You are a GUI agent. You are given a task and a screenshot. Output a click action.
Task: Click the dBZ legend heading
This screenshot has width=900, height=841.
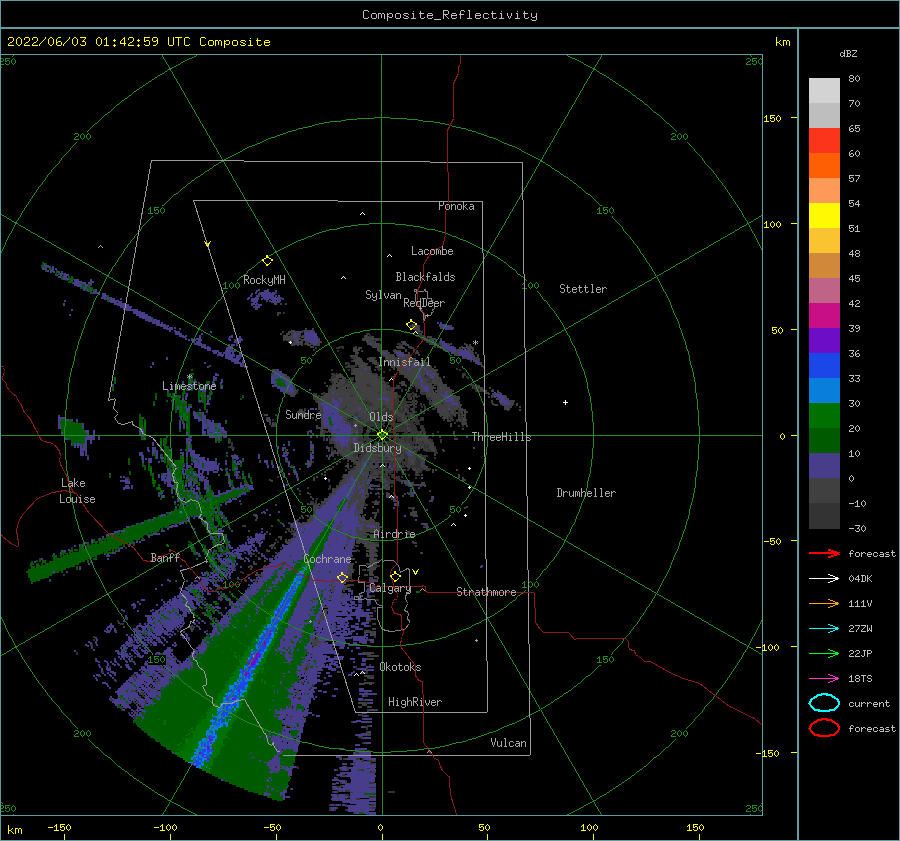(848, 53)
